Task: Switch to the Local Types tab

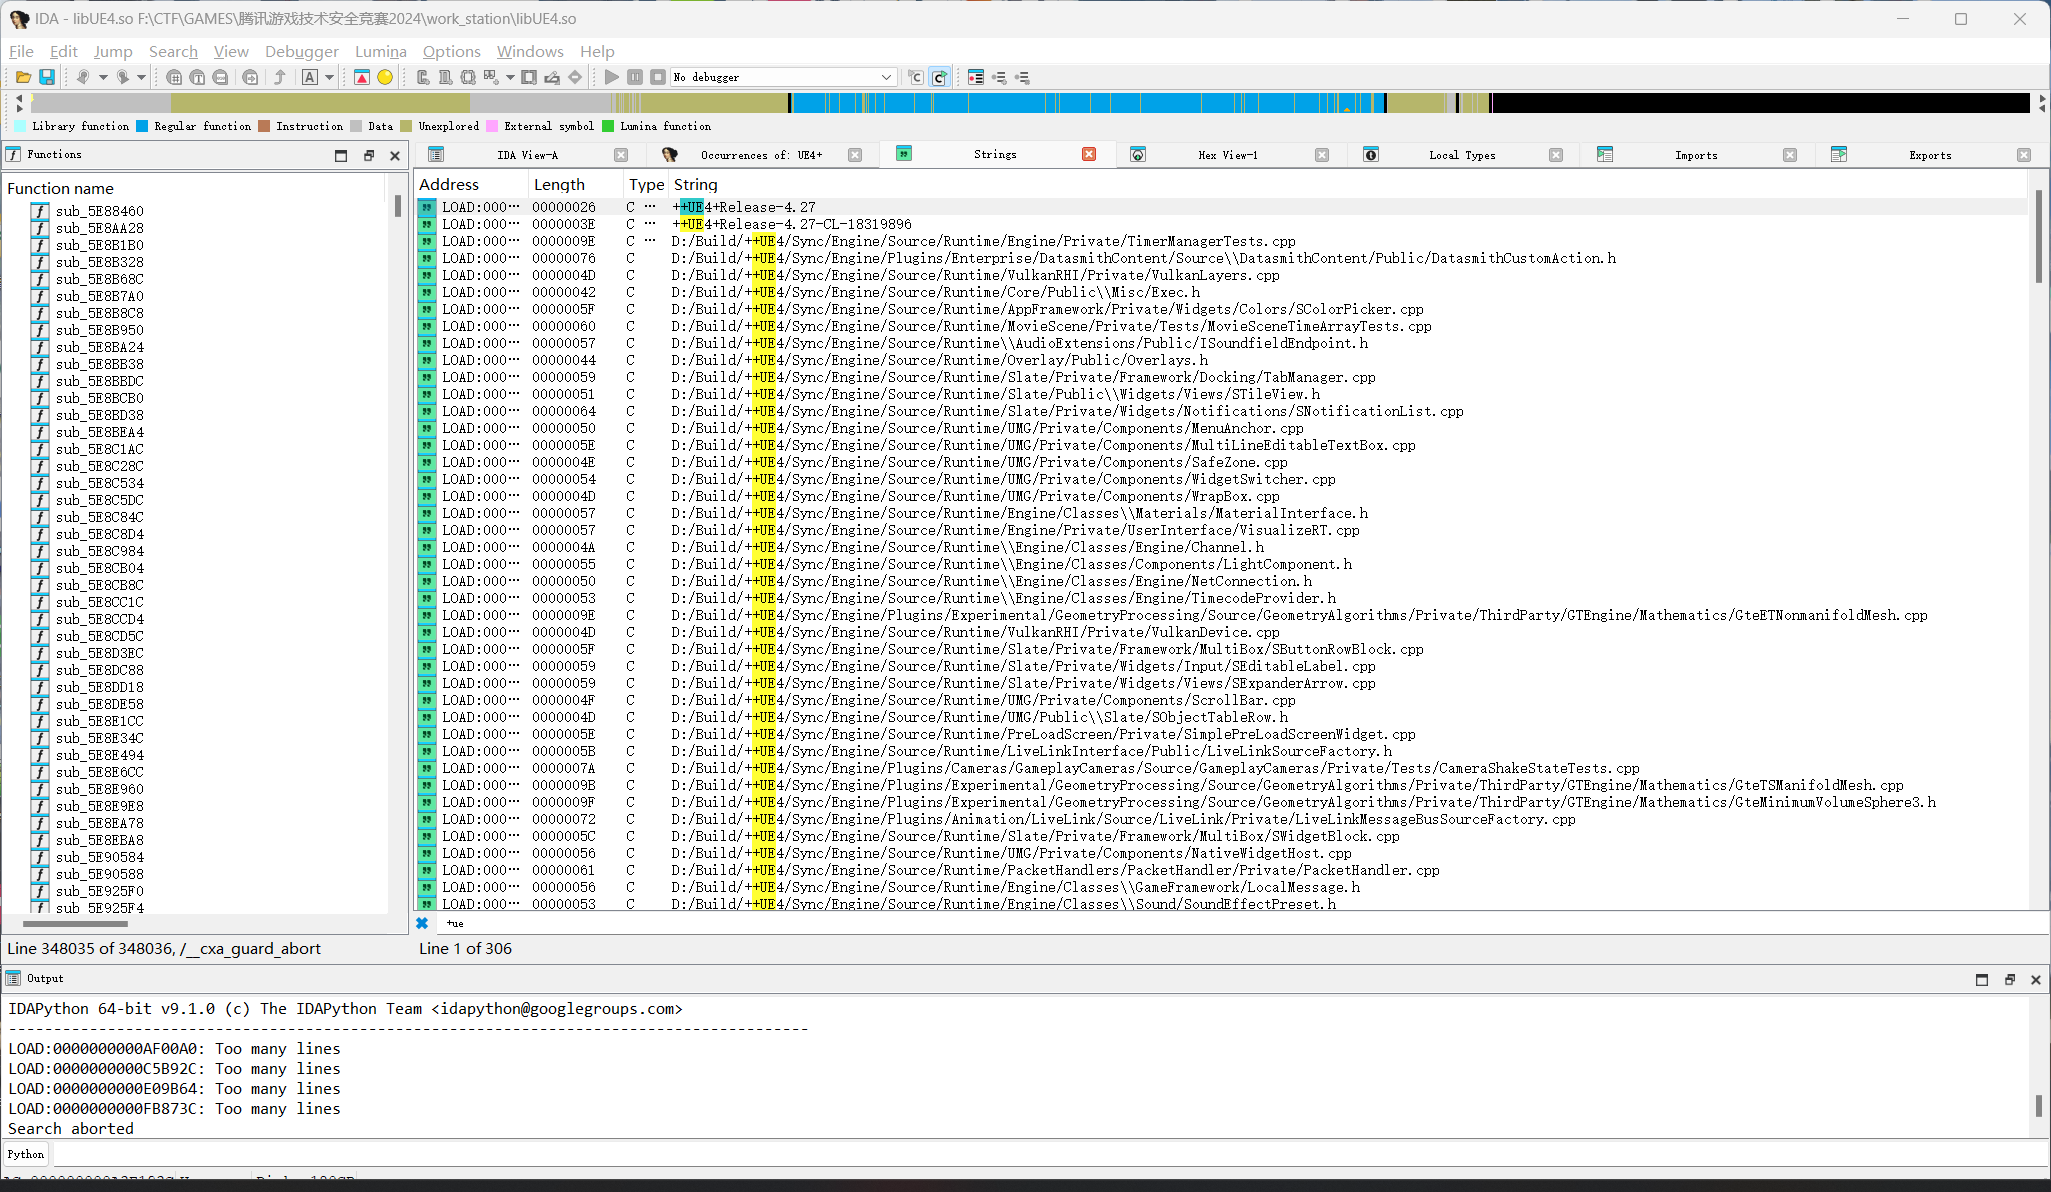Action: pyautogui.click(x=1462, y=155)
